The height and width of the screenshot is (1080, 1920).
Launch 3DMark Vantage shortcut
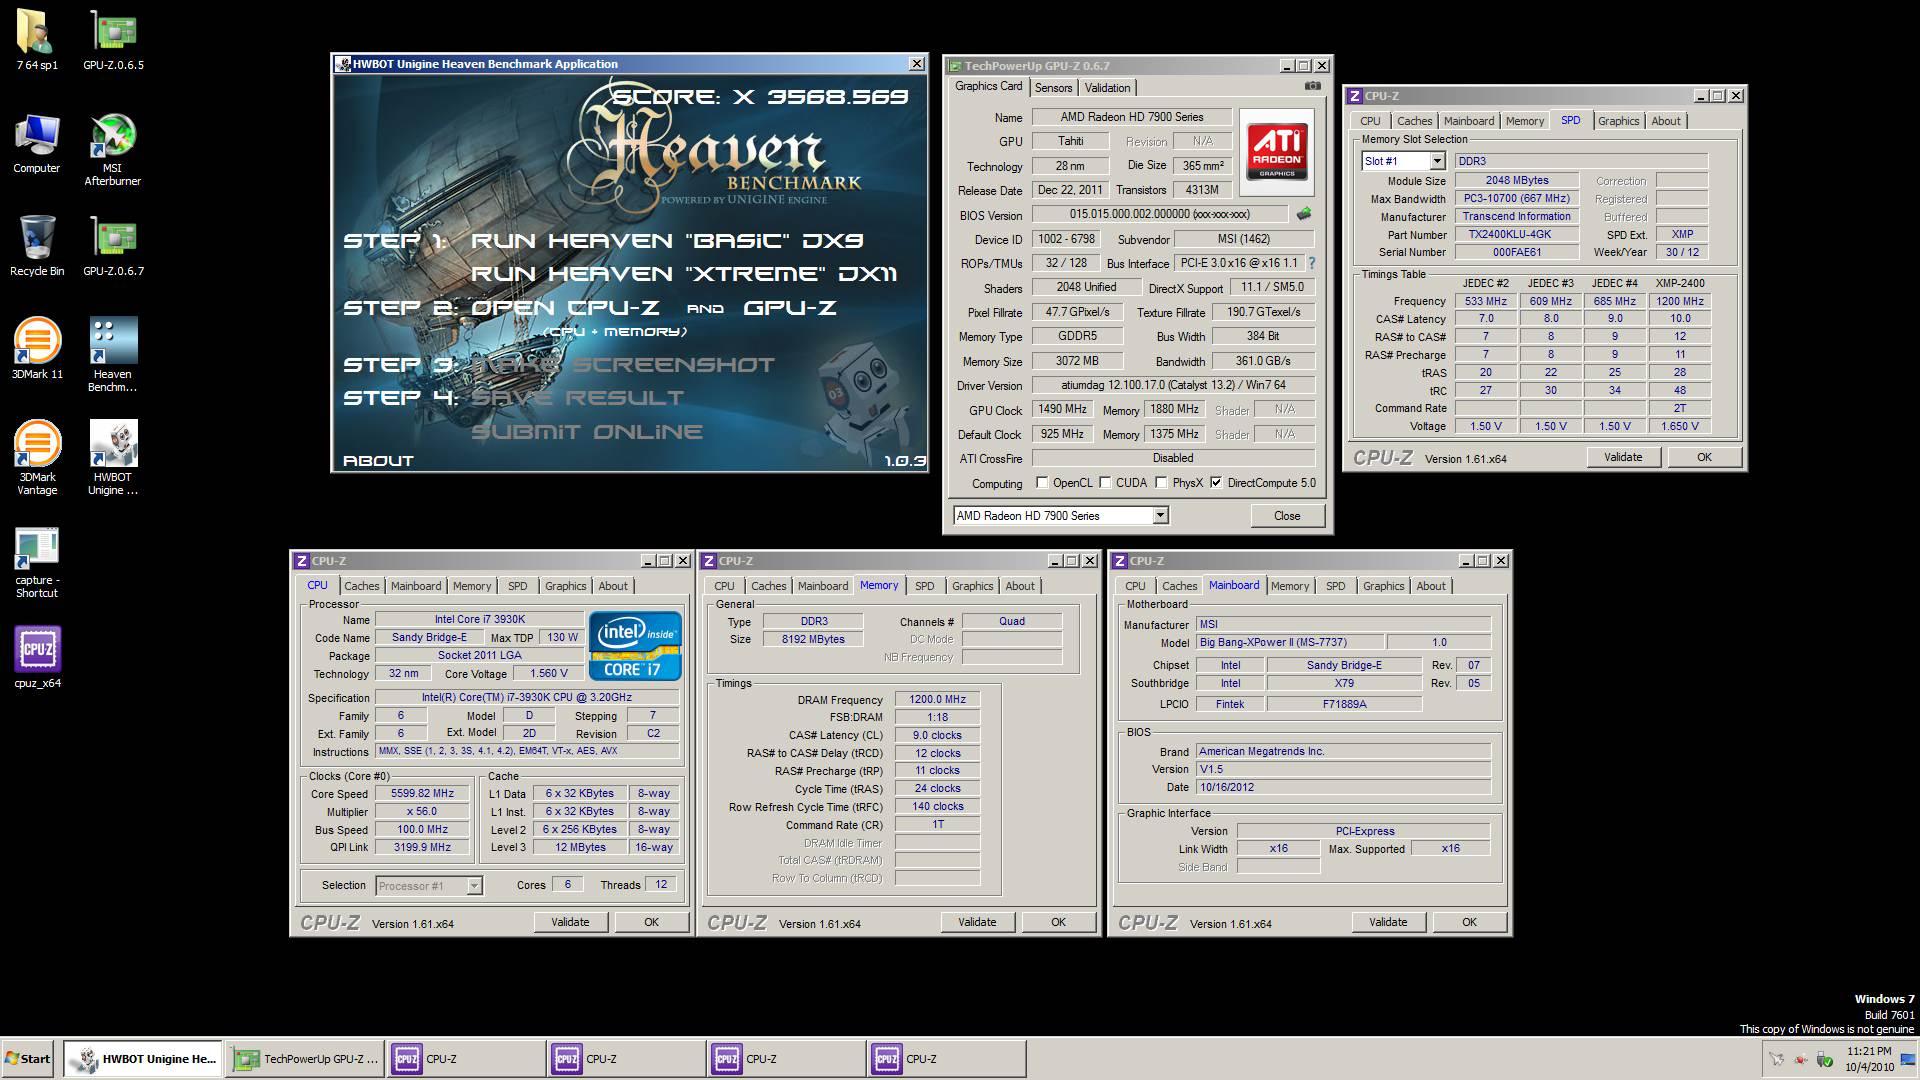point(37,458)
